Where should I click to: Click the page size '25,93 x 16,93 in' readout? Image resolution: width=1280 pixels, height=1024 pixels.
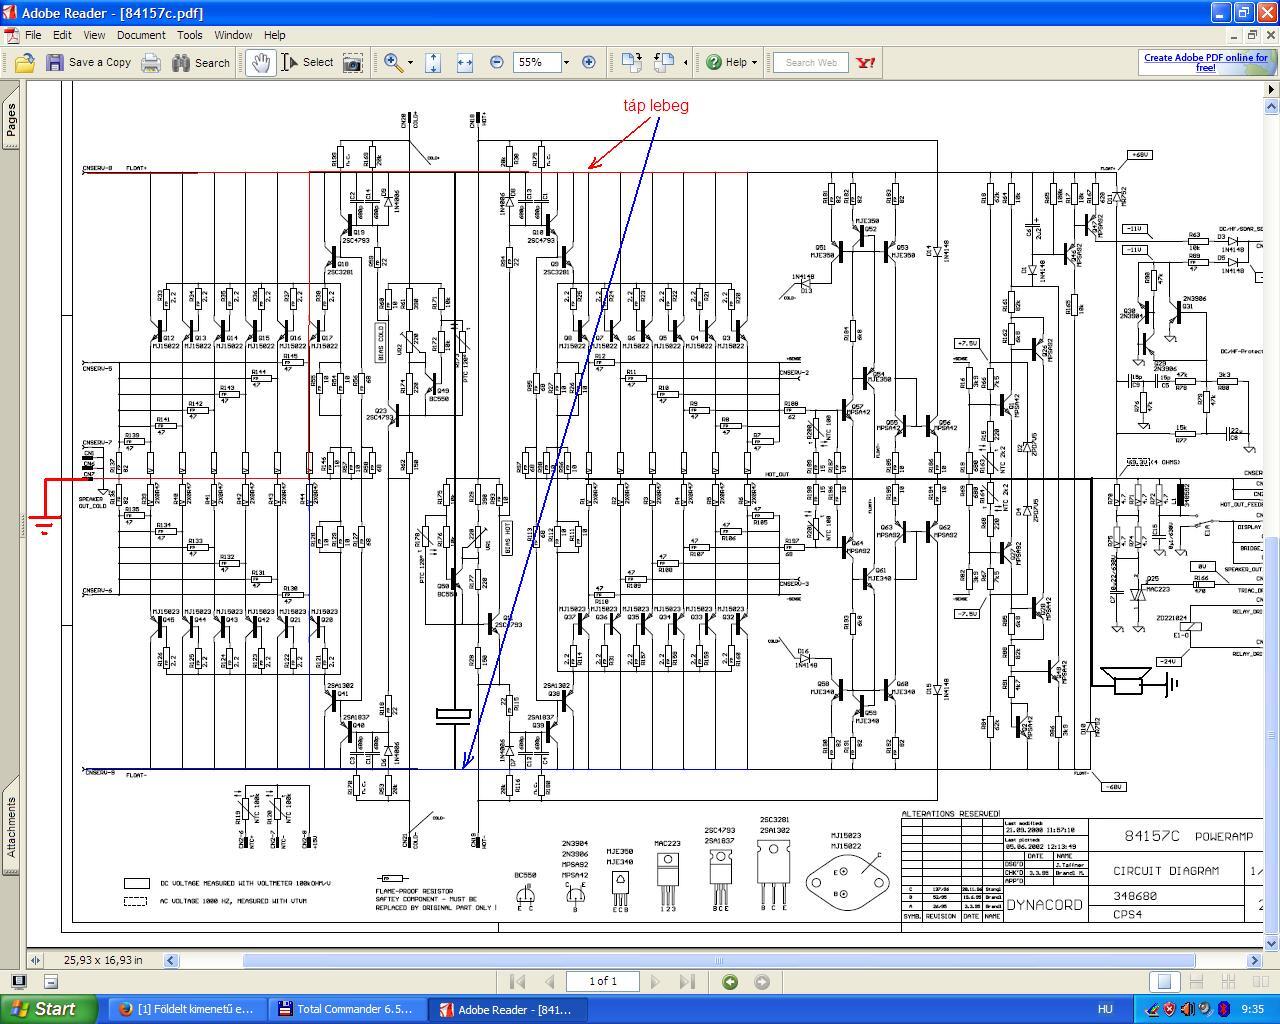(x=102, y=960)
